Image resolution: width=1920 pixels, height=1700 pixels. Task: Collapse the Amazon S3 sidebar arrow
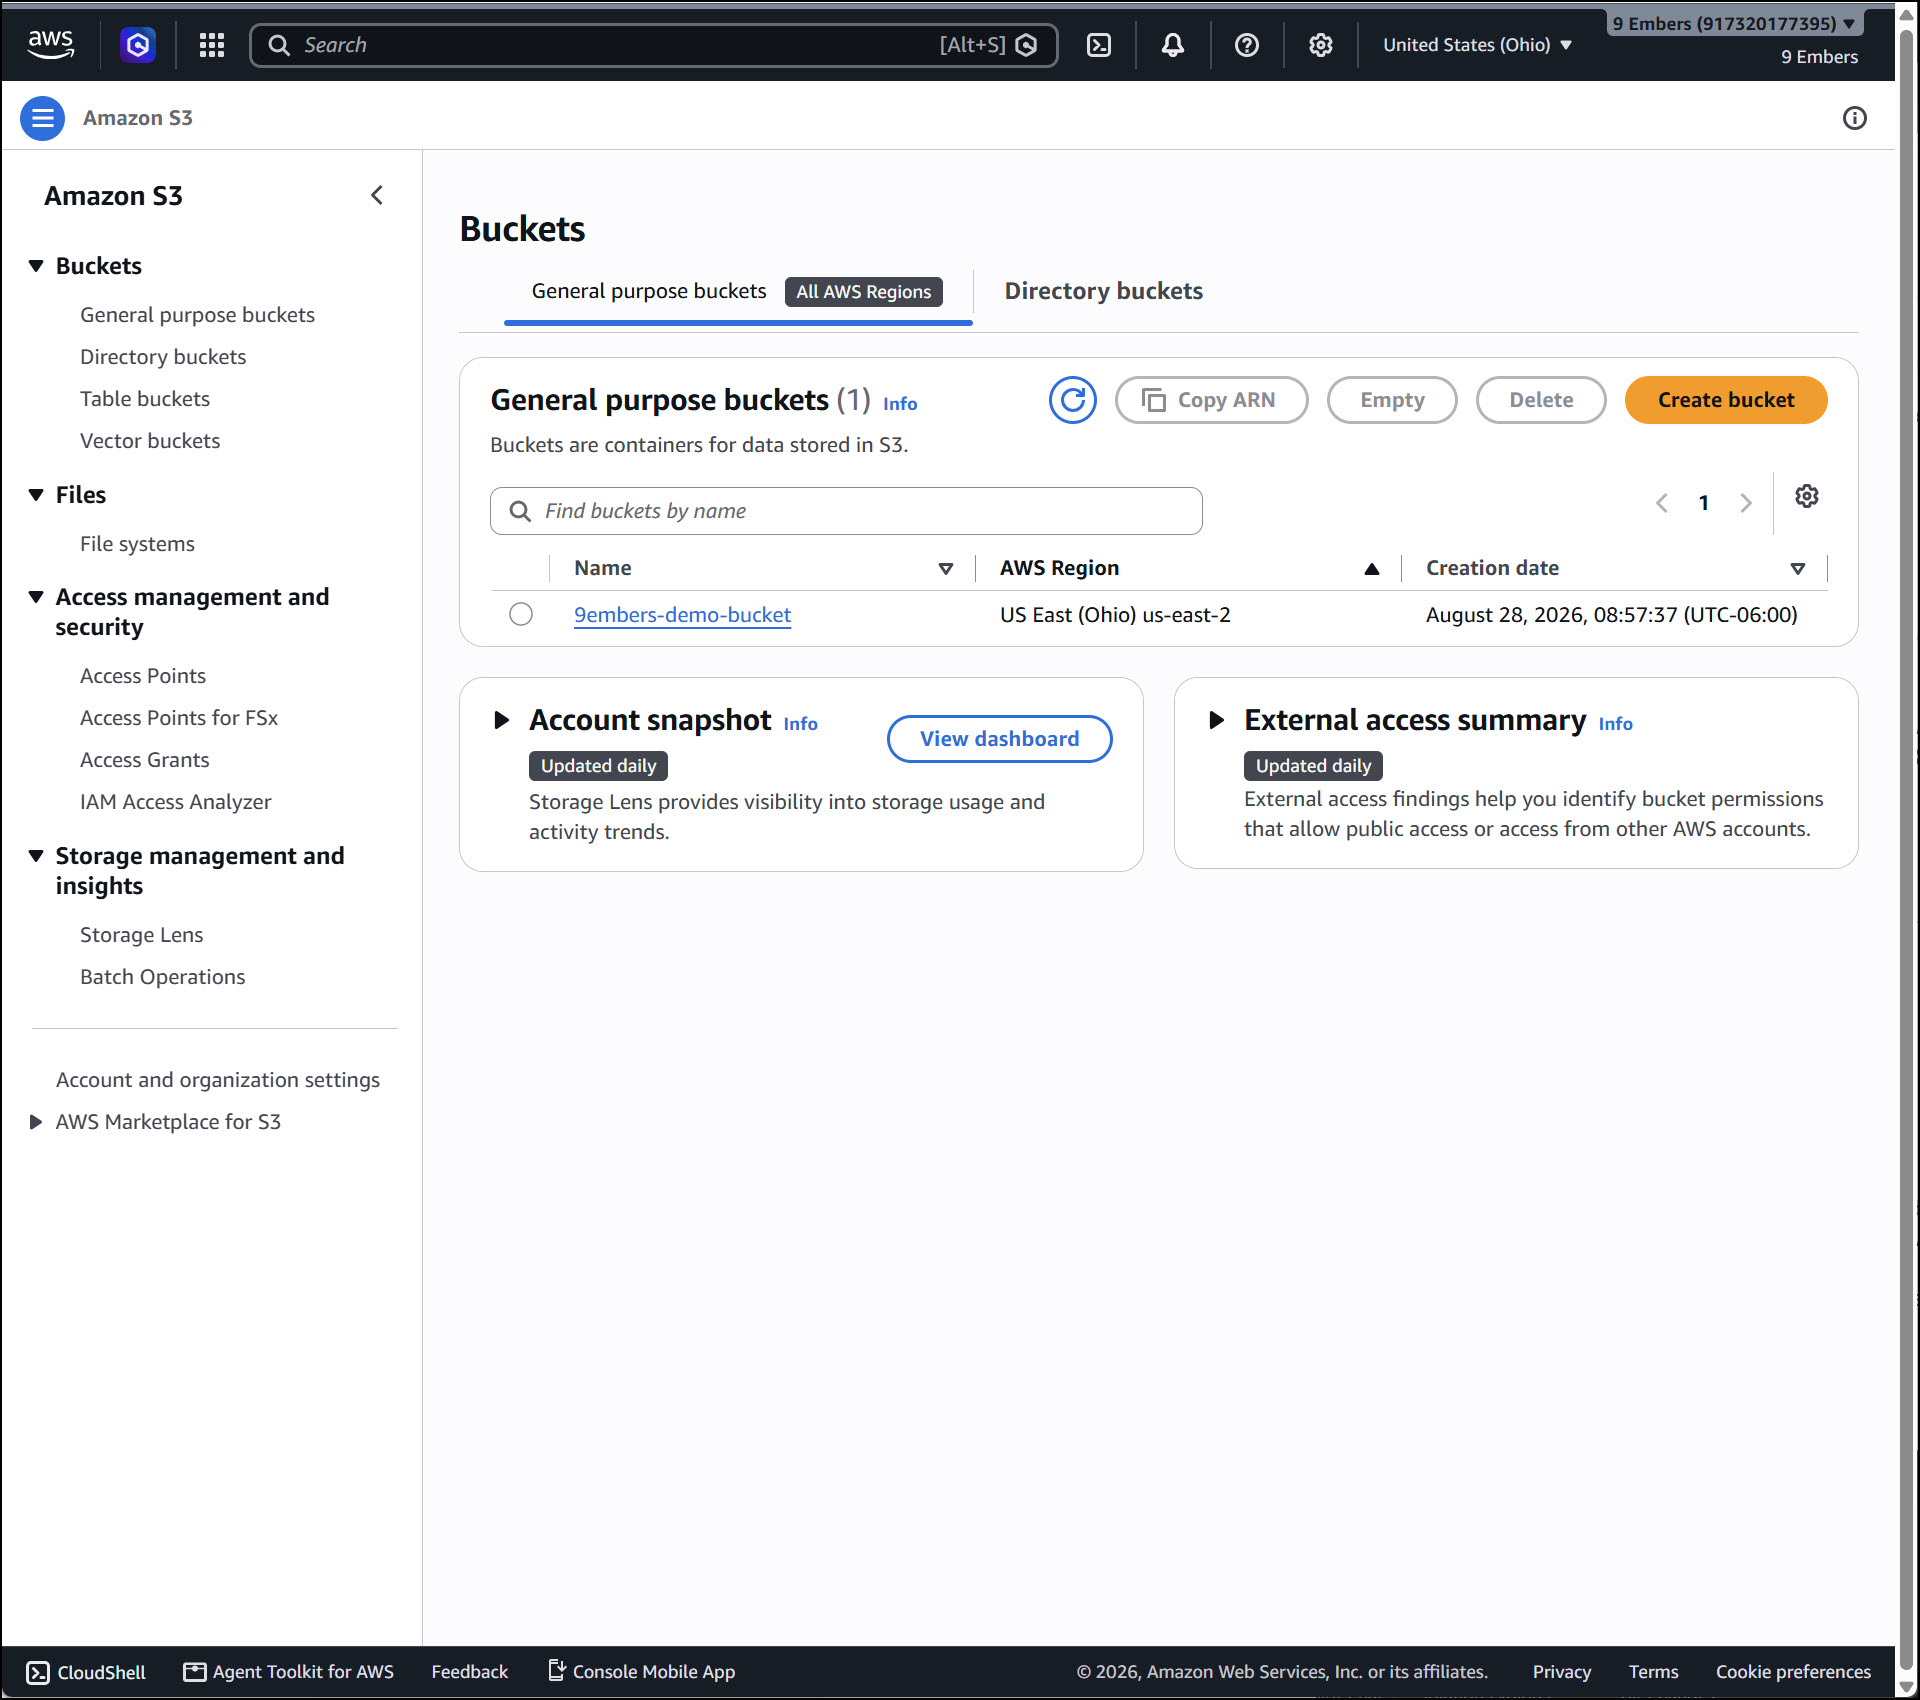377,196
